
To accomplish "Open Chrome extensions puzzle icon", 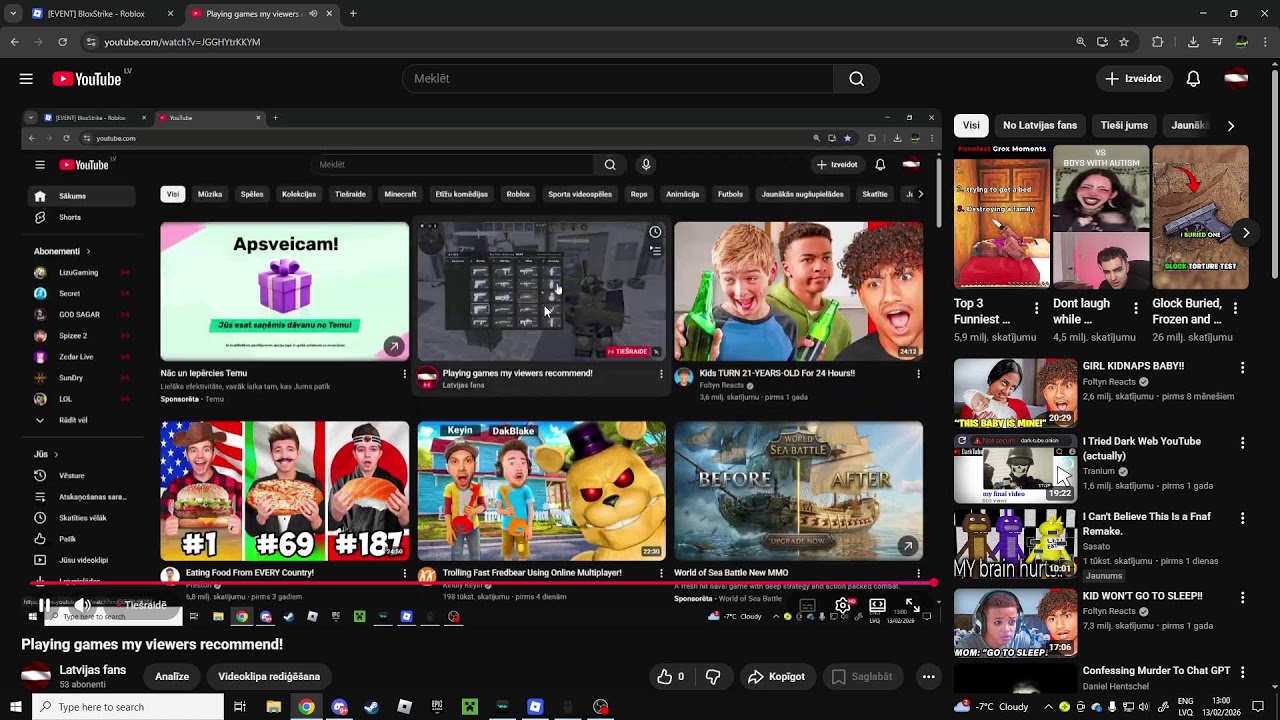I will [x=1158, y=42].
